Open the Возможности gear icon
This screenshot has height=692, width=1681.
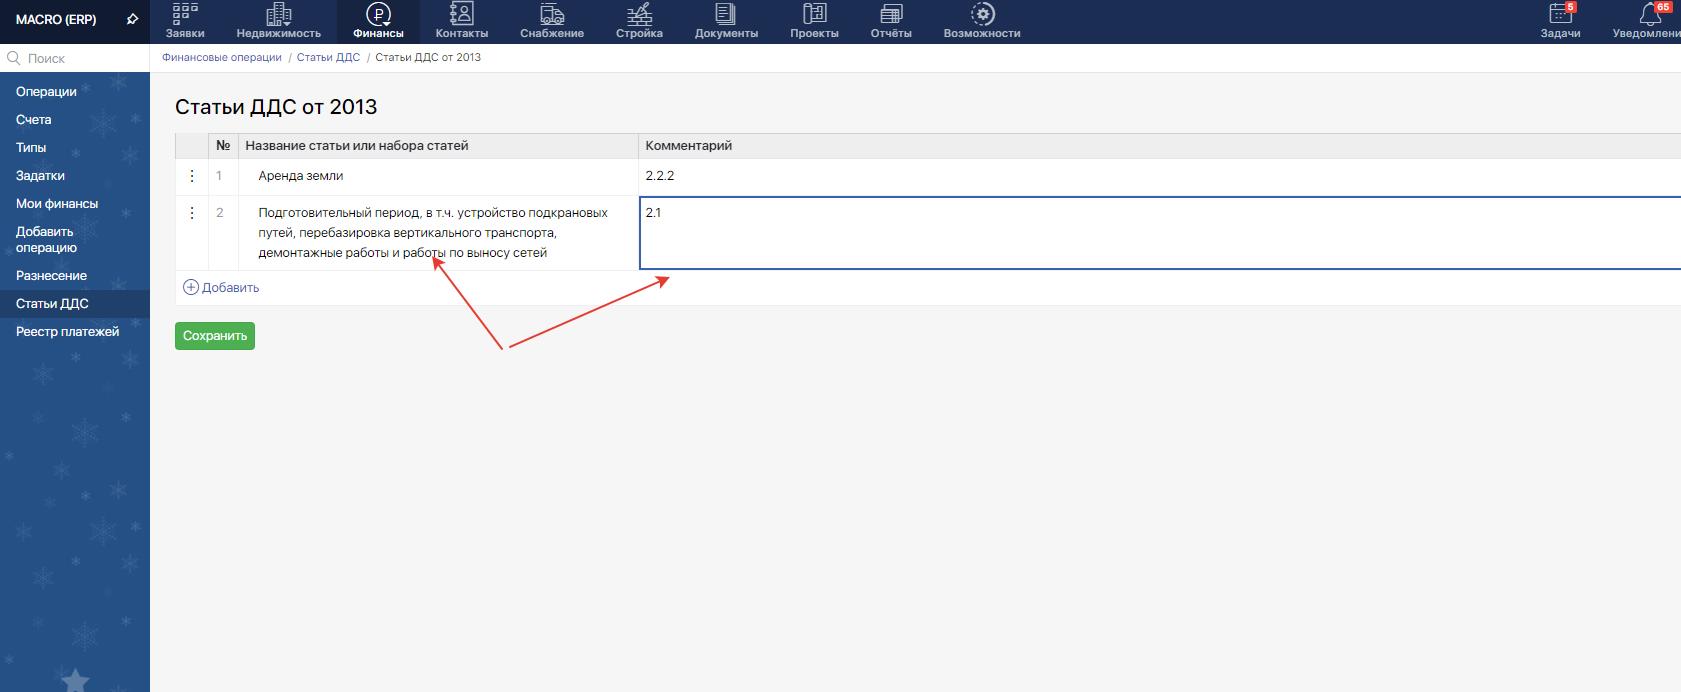982,14
